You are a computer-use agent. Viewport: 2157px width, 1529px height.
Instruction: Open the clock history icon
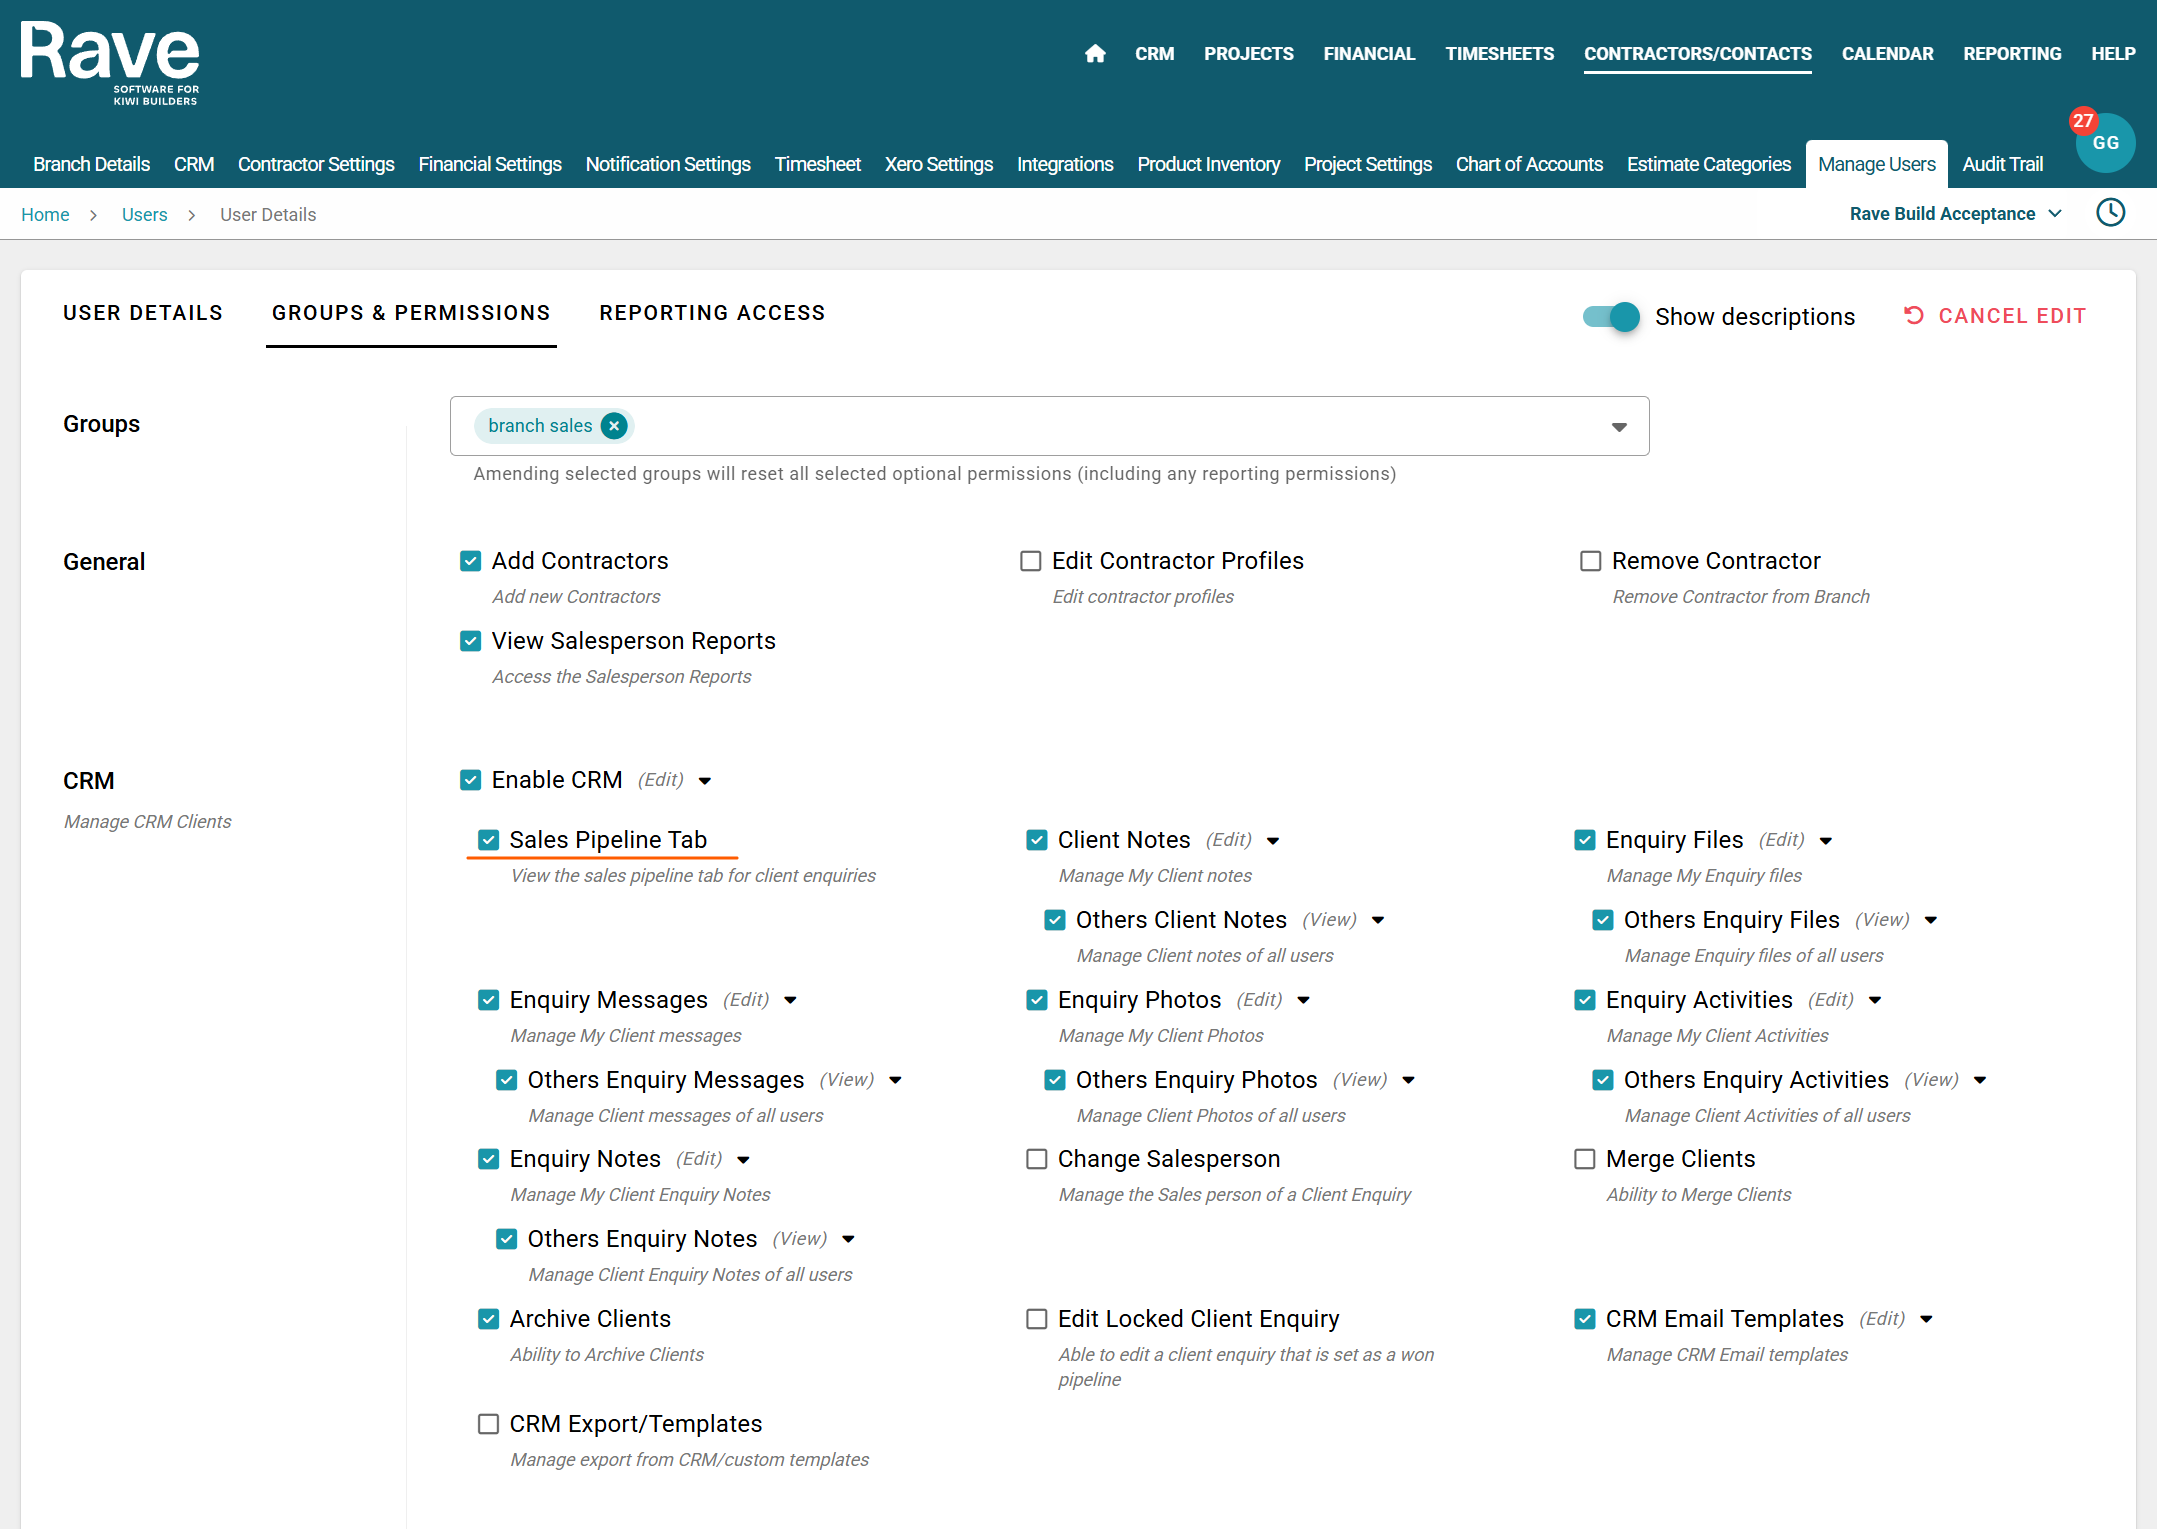click(x=2110, y=213)
